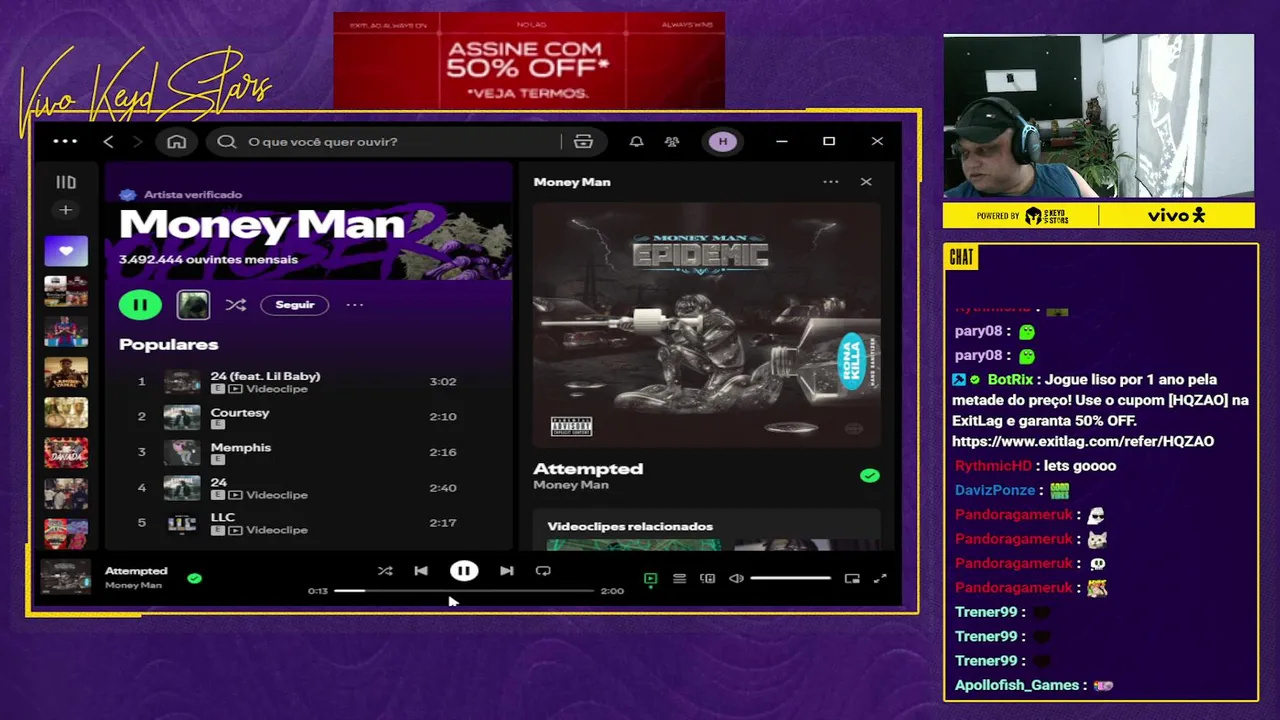Open the Spotify three-dots main menu
The image size is (1280, 720).
(65, 141)
